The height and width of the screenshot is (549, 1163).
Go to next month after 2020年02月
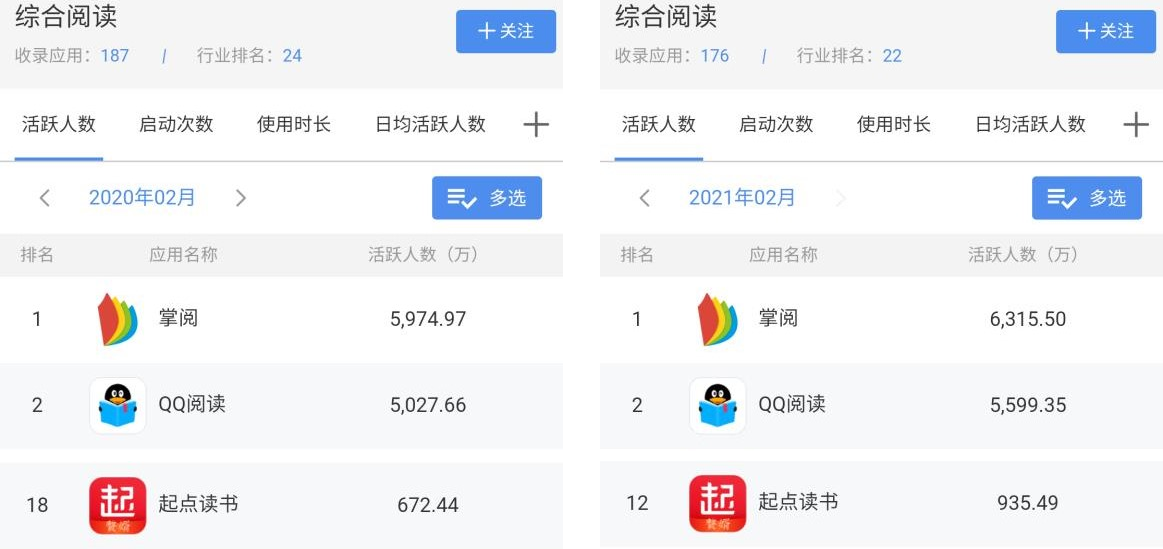[240, 198]
